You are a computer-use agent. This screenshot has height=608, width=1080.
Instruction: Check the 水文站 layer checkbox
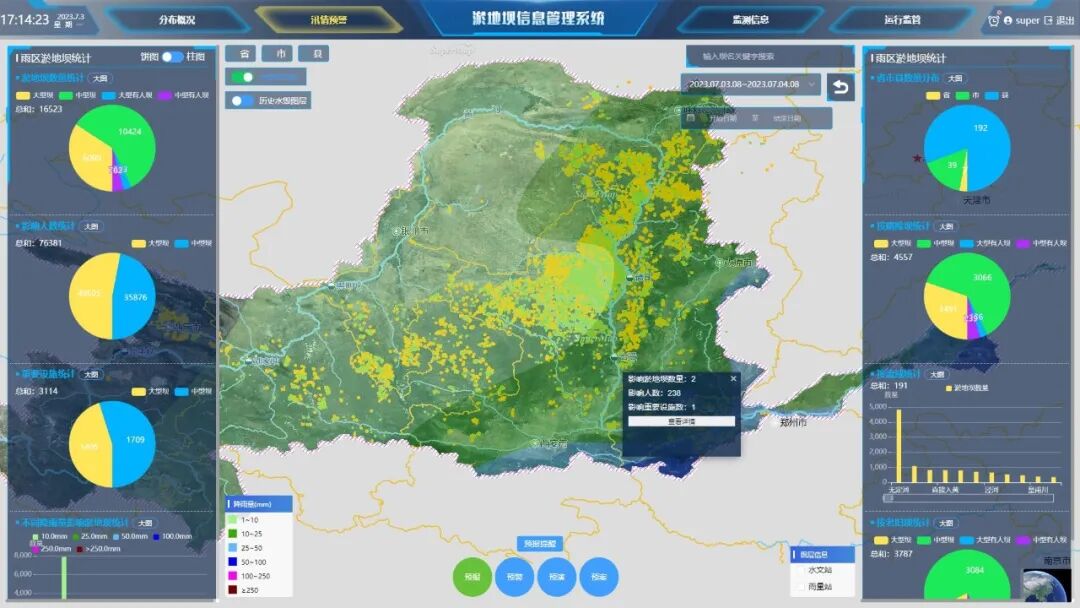800,570
